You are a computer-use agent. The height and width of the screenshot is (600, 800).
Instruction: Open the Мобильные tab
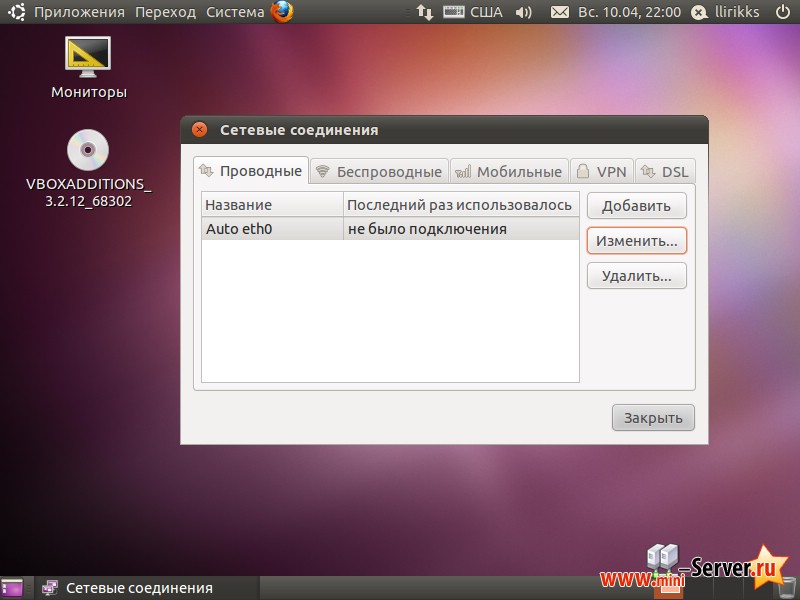pyautogui.click(x=510, y=170)
